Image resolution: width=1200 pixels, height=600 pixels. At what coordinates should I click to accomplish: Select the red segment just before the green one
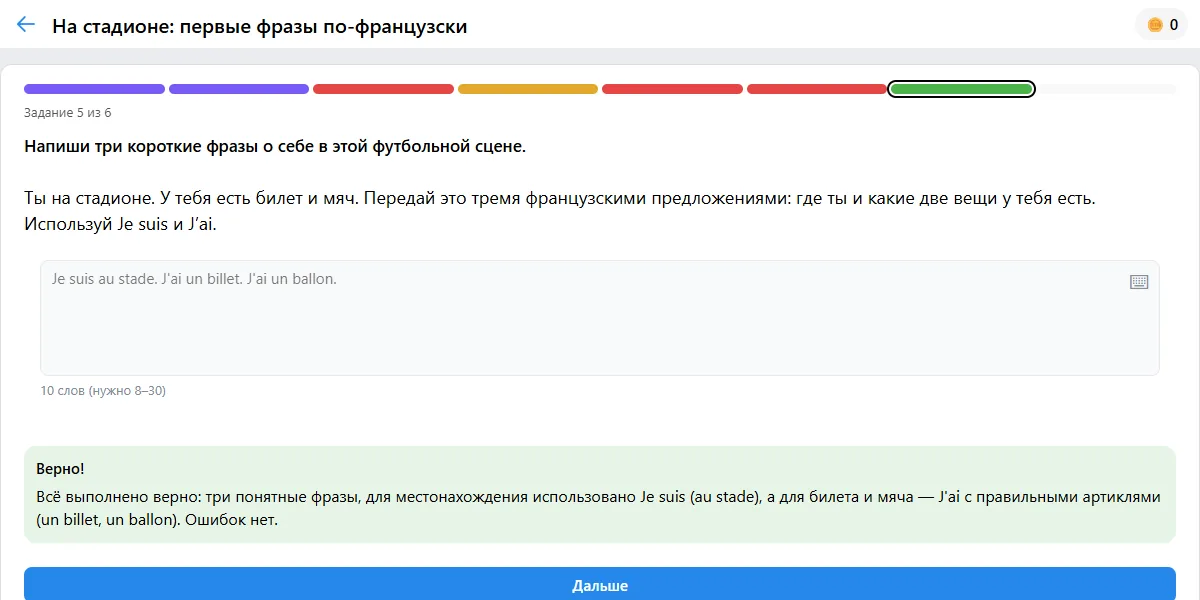point(817,89)
